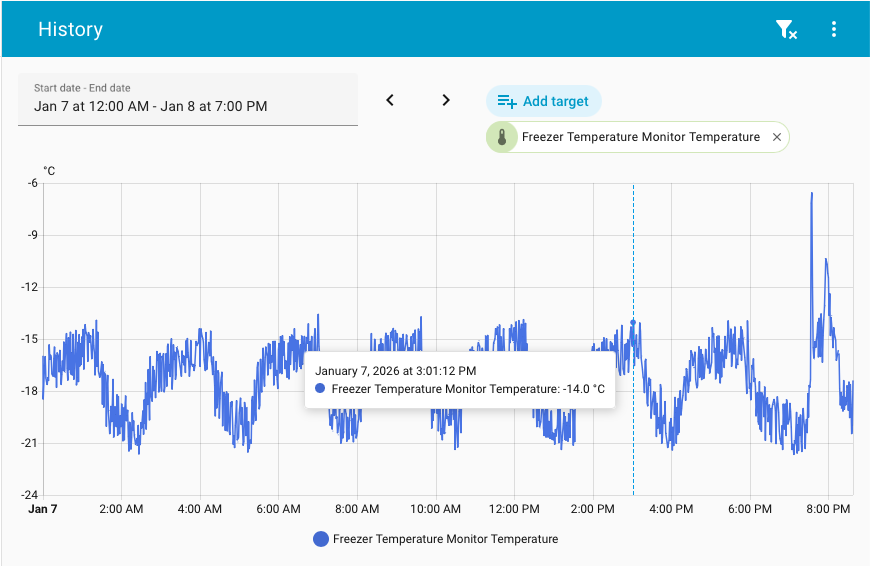Clear the history filter with the funnel icon

(786, 30)
